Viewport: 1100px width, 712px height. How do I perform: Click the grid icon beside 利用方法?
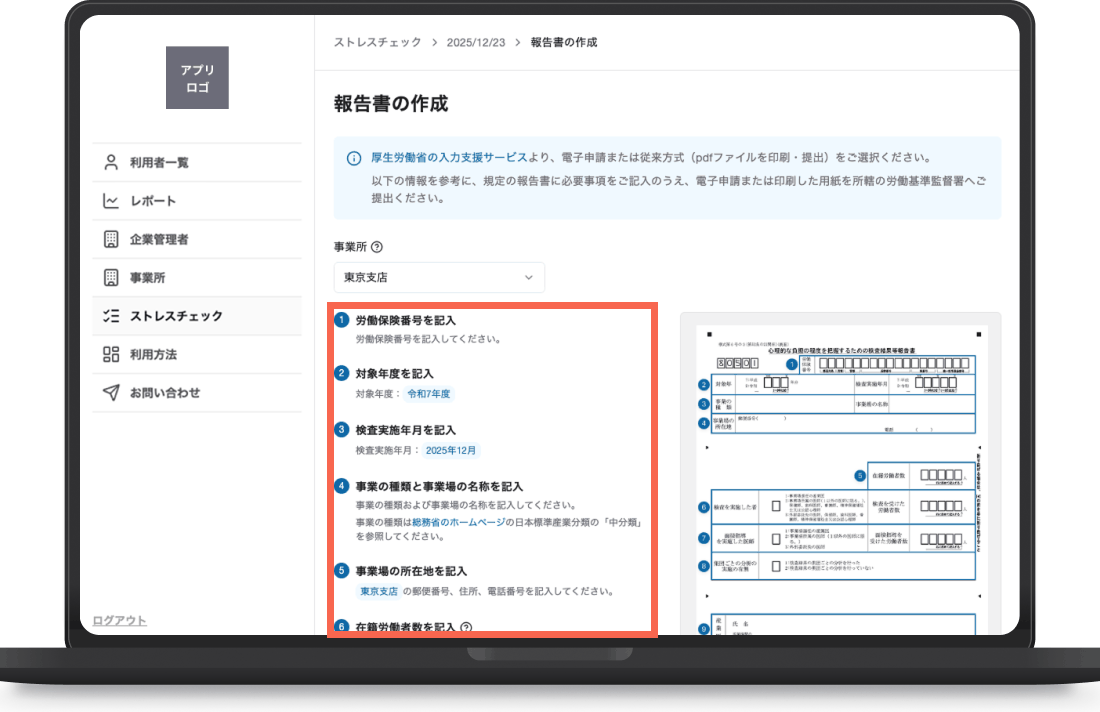coord(111,354)
